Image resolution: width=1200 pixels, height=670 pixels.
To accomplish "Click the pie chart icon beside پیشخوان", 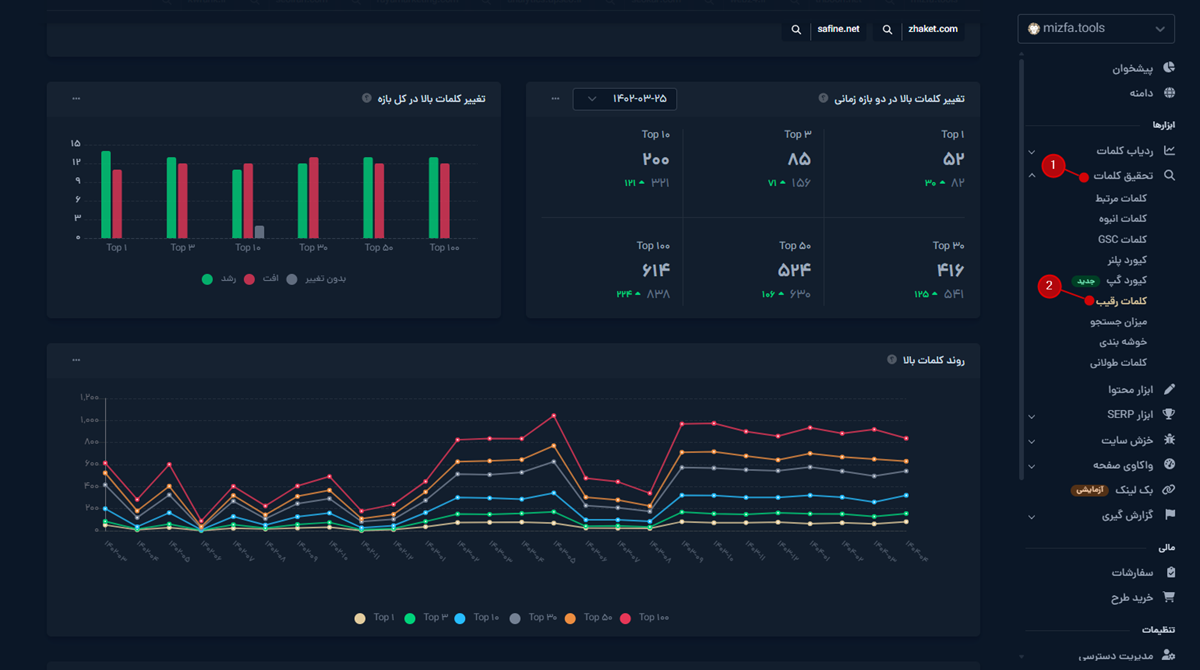I will click(1169, 69).
